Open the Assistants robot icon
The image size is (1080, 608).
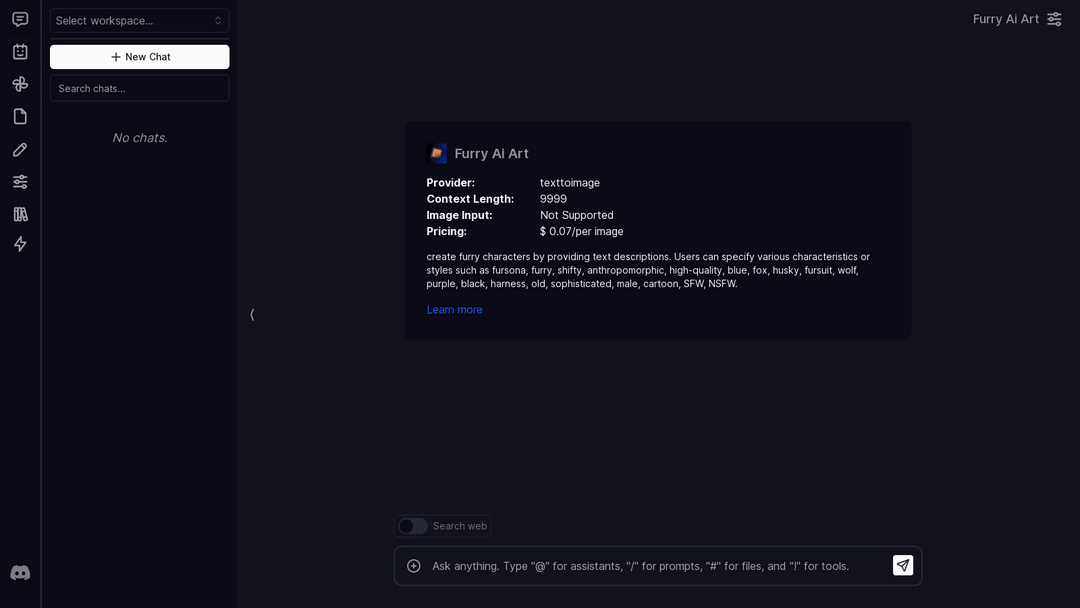20,52
